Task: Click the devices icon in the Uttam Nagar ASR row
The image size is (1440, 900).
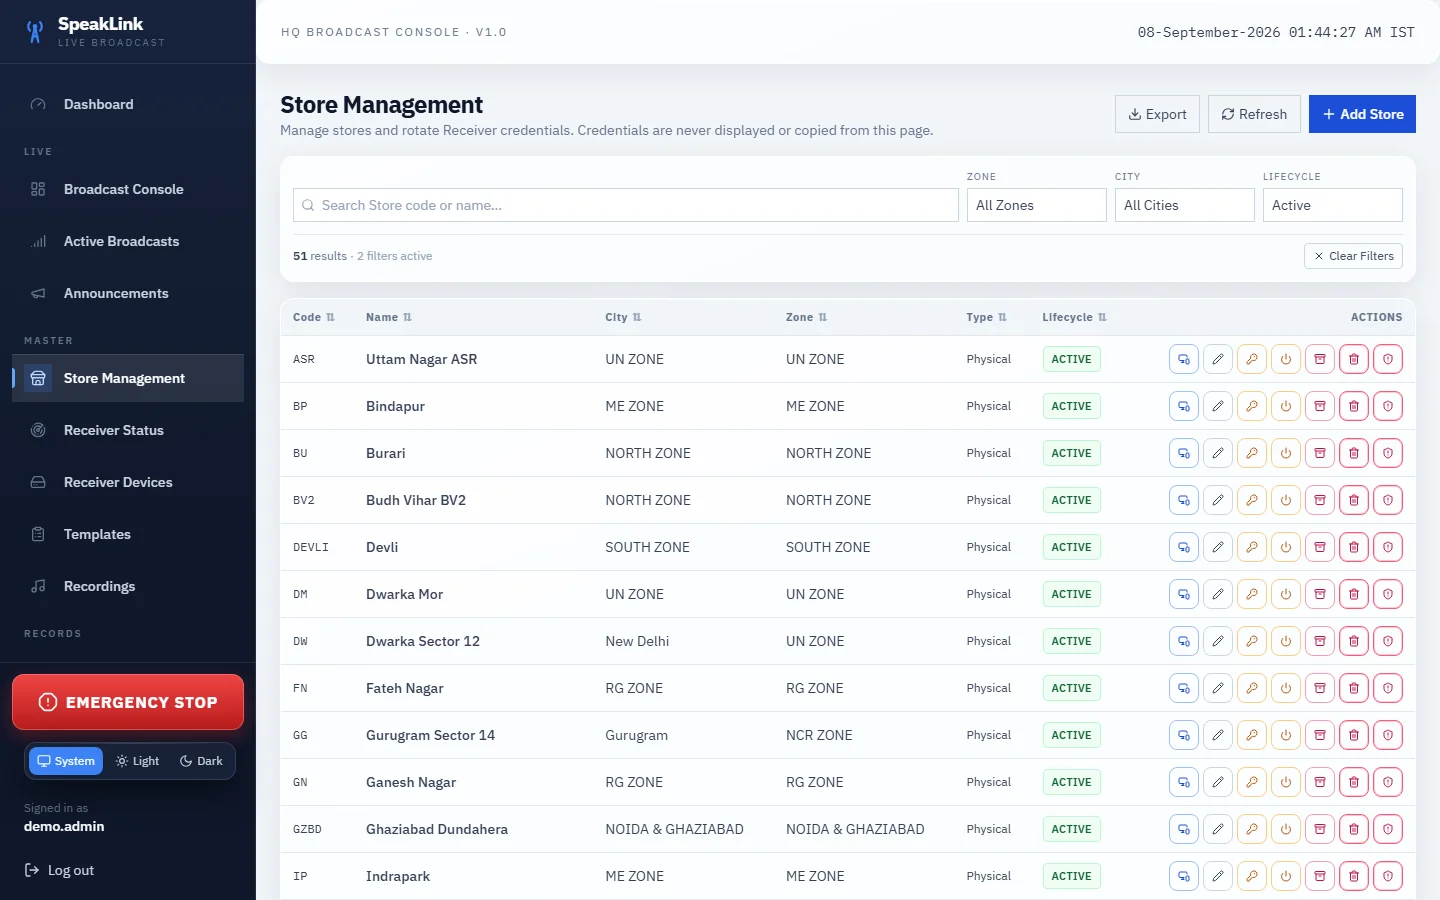Action: click(1184, 359)
